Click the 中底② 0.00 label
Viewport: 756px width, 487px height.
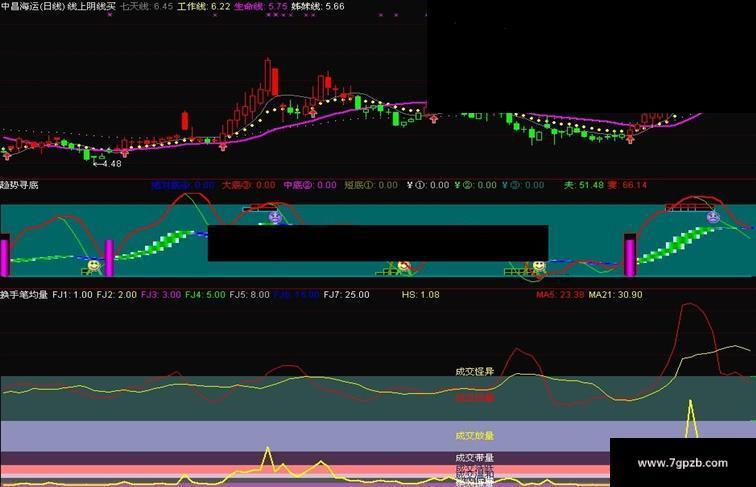click(310, 185)
